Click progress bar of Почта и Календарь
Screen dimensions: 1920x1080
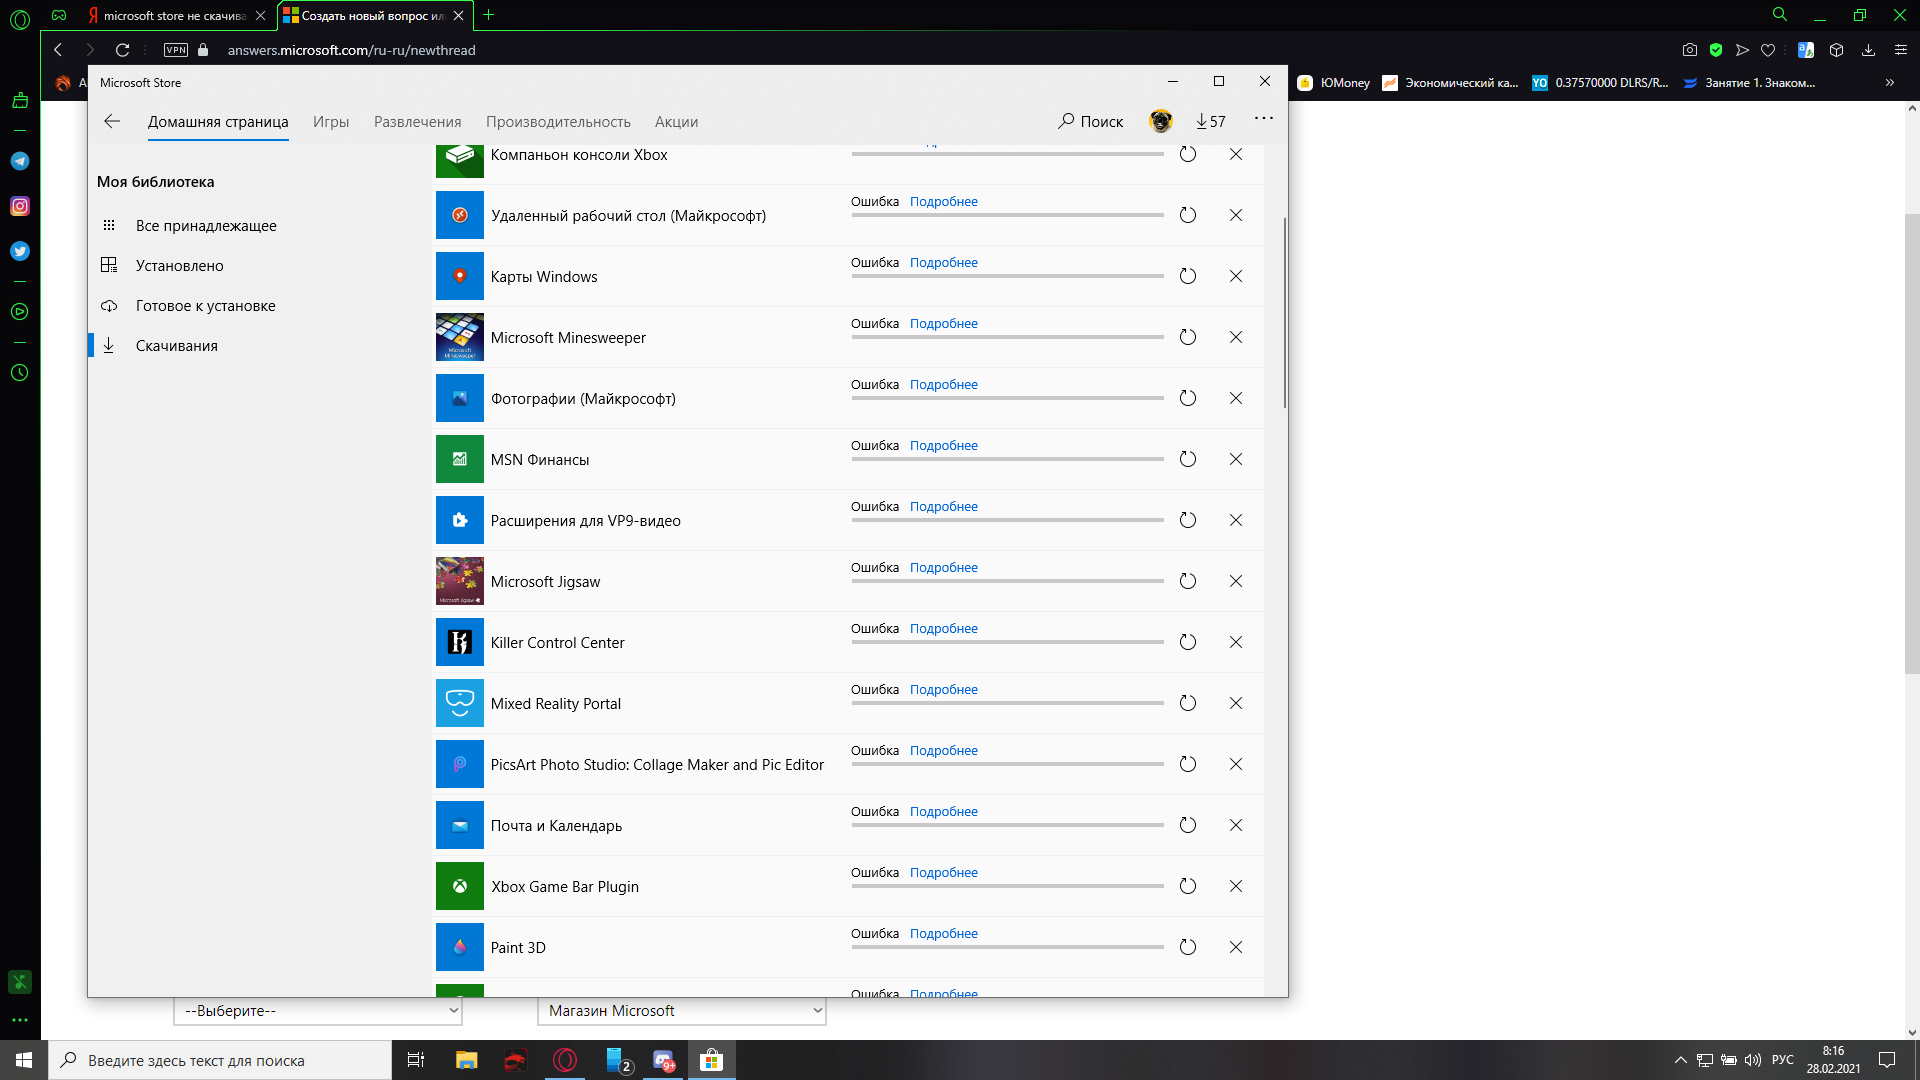point(1007,825)
